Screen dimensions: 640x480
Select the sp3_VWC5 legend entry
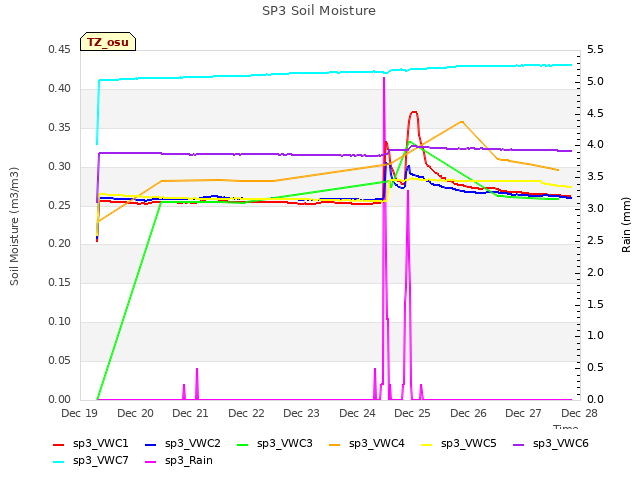tap(459, 444)
